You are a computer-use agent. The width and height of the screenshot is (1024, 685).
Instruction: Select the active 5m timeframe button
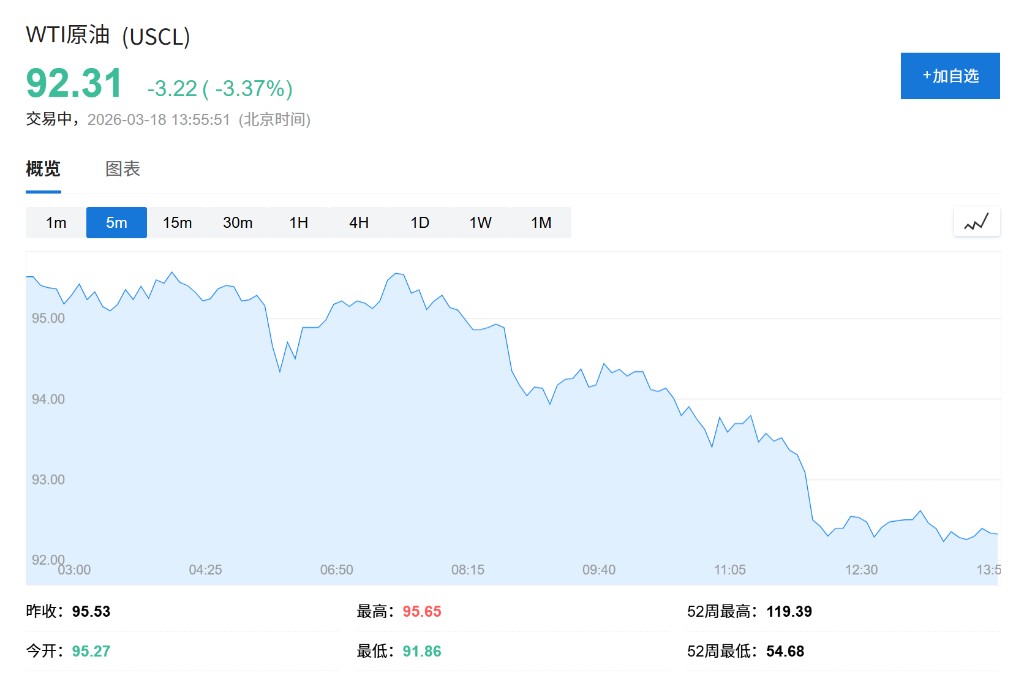[x=117, y=222]
